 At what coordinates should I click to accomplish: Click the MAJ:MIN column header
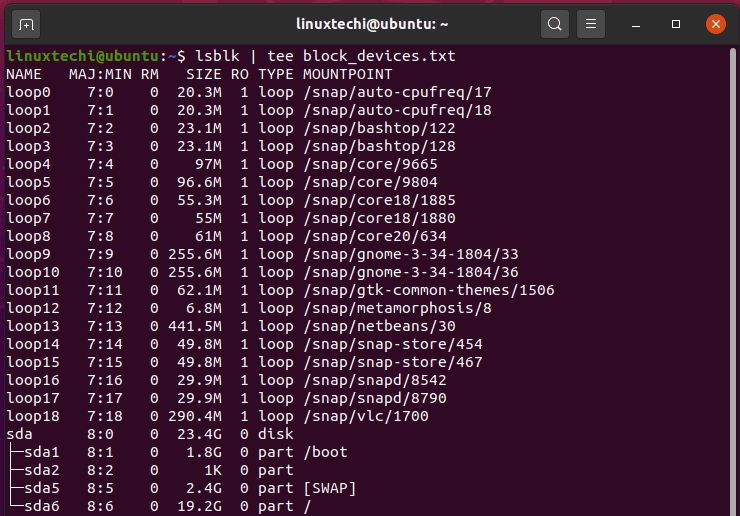100,75
